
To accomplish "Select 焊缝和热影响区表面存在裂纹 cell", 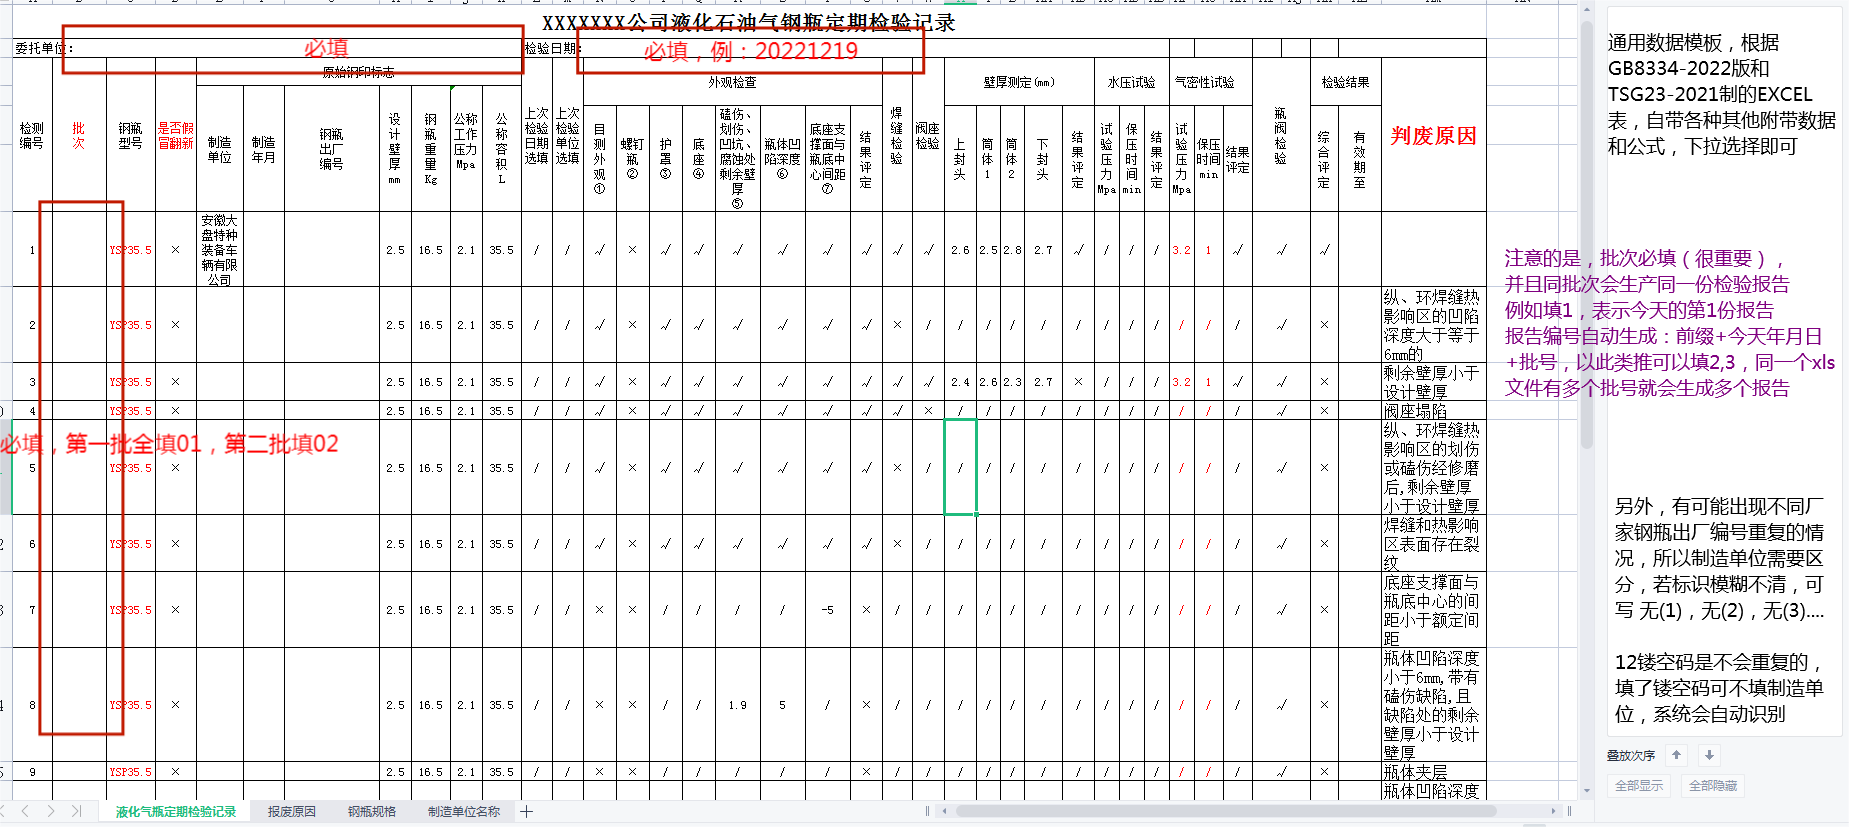I will pyautogui.click(x=1434, y=544).
